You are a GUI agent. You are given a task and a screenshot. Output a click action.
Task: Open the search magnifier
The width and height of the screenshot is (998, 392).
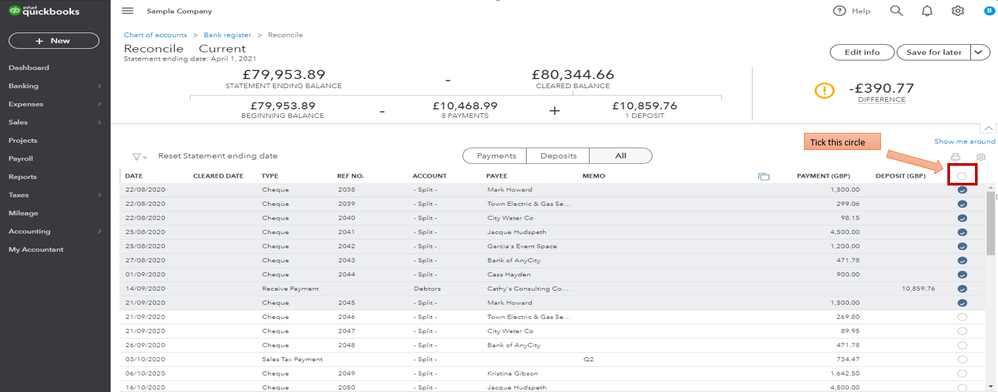coord(896,11)
